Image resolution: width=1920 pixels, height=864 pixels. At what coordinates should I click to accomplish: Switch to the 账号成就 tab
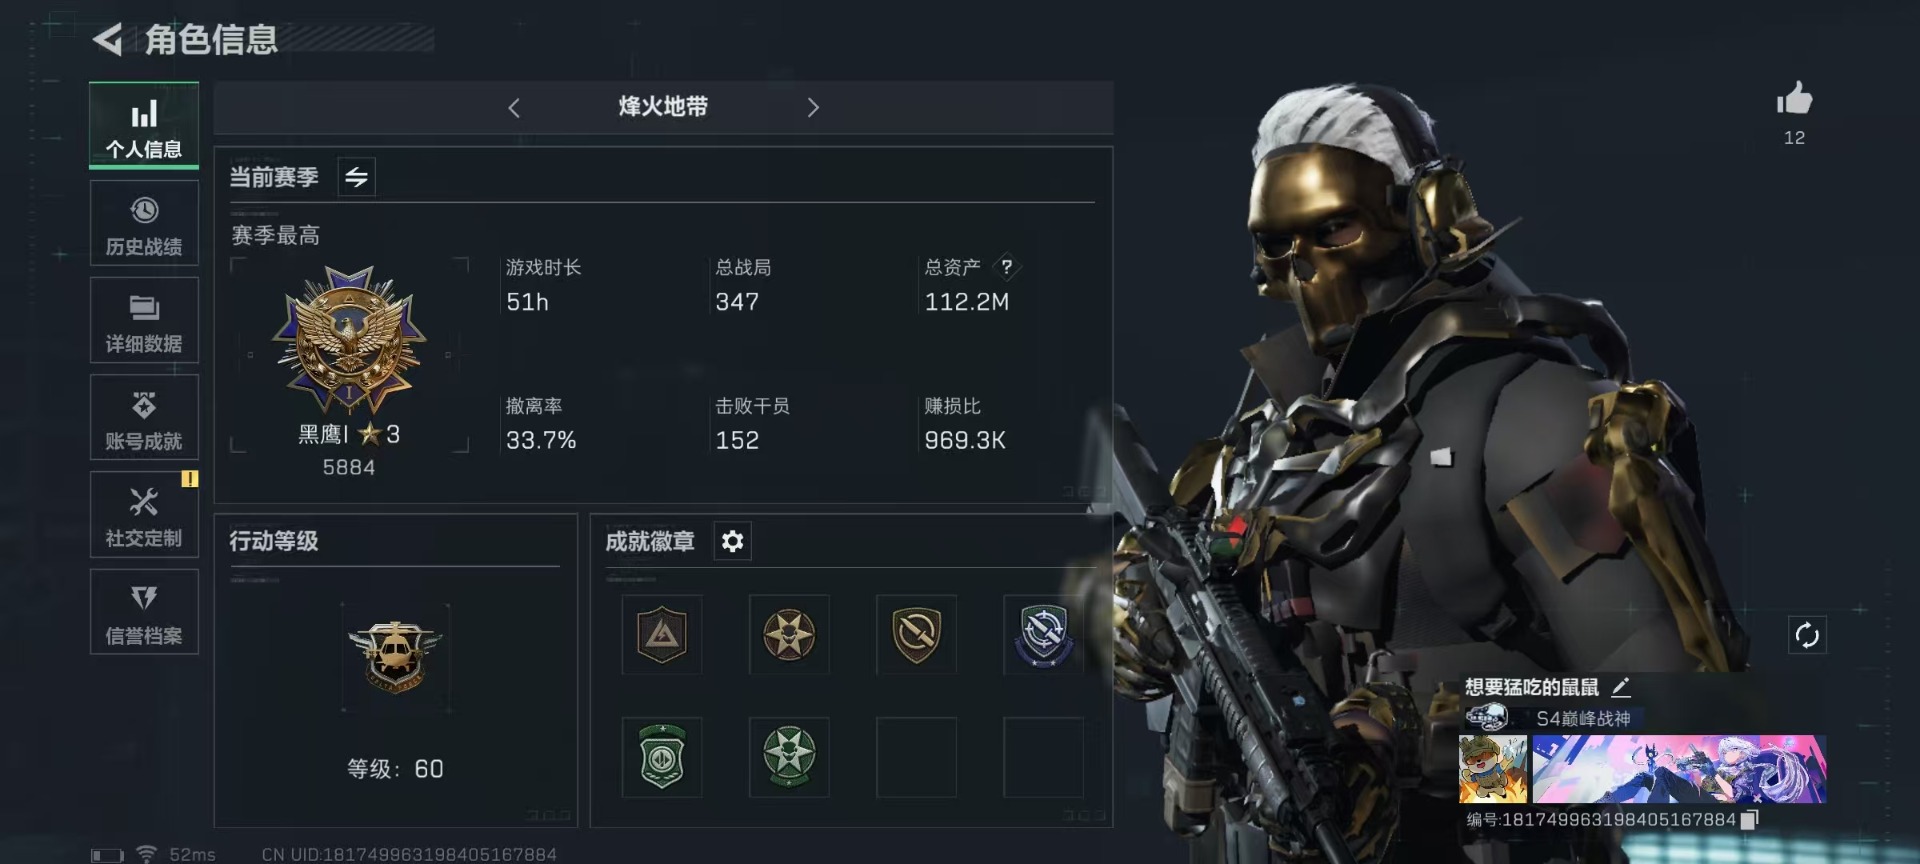click(144, 417)
